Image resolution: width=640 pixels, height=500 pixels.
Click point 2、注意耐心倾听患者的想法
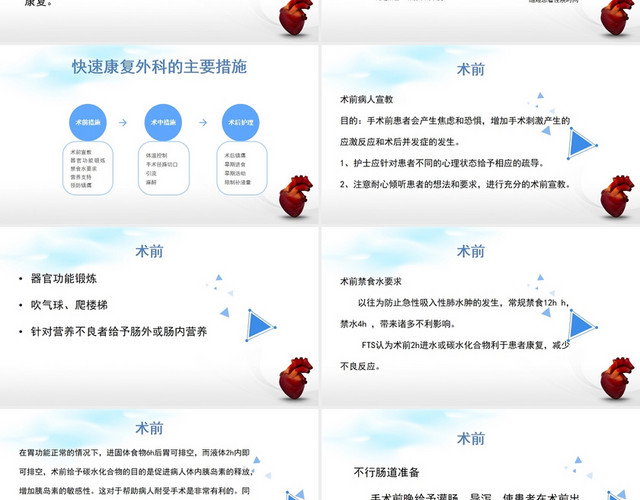(x=455, y=184)
